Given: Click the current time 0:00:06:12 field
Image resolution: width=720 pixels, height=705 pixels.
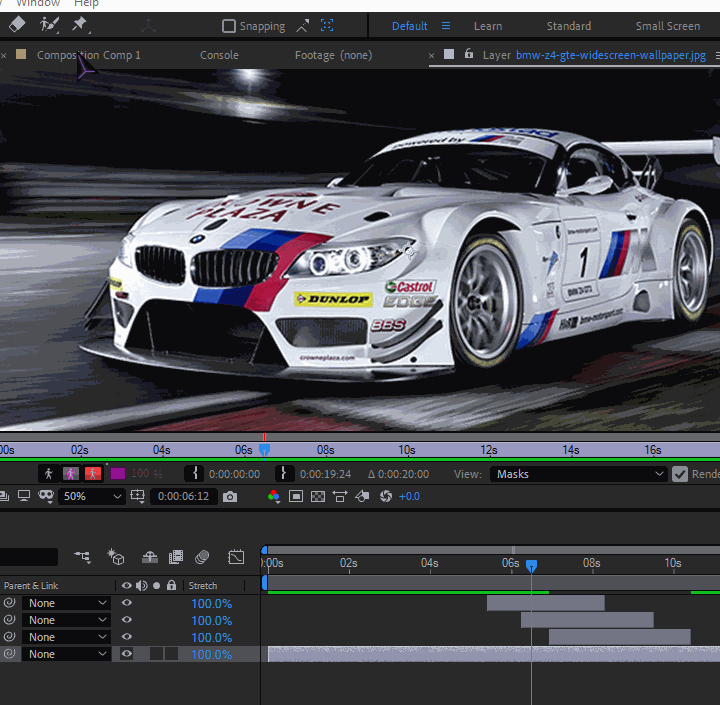Looking at the screenshot, I should point(183,496).
